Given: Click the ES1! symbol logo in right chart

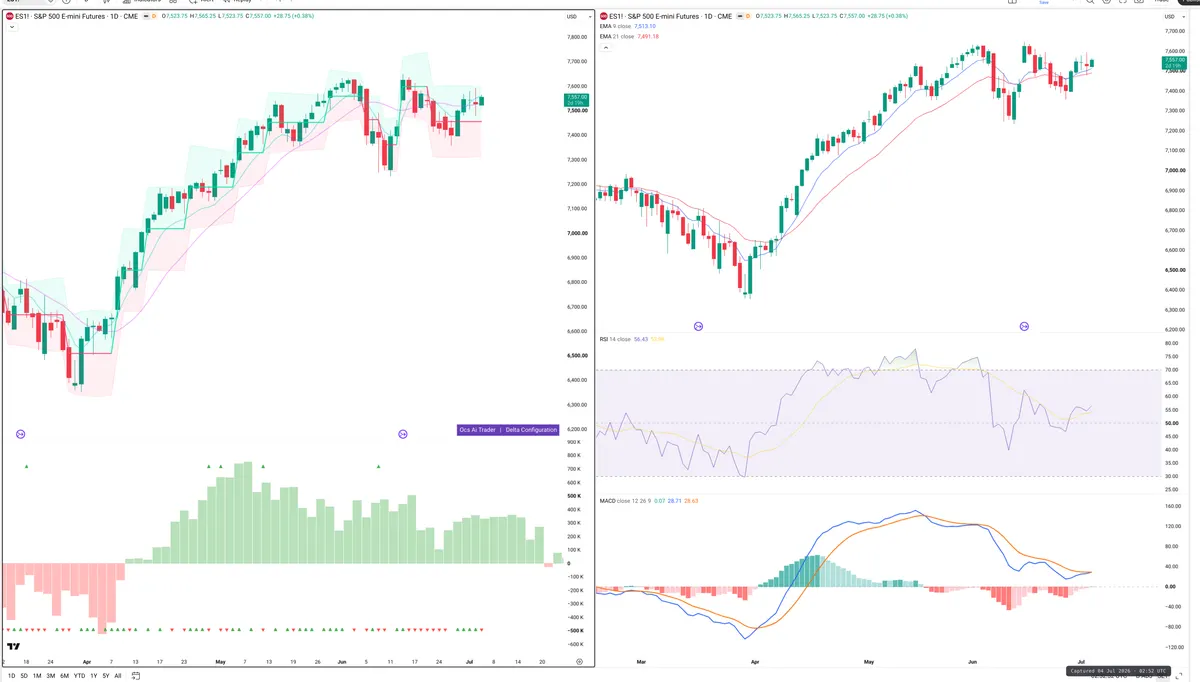Looking at the screenshot, I should point(603,16).
